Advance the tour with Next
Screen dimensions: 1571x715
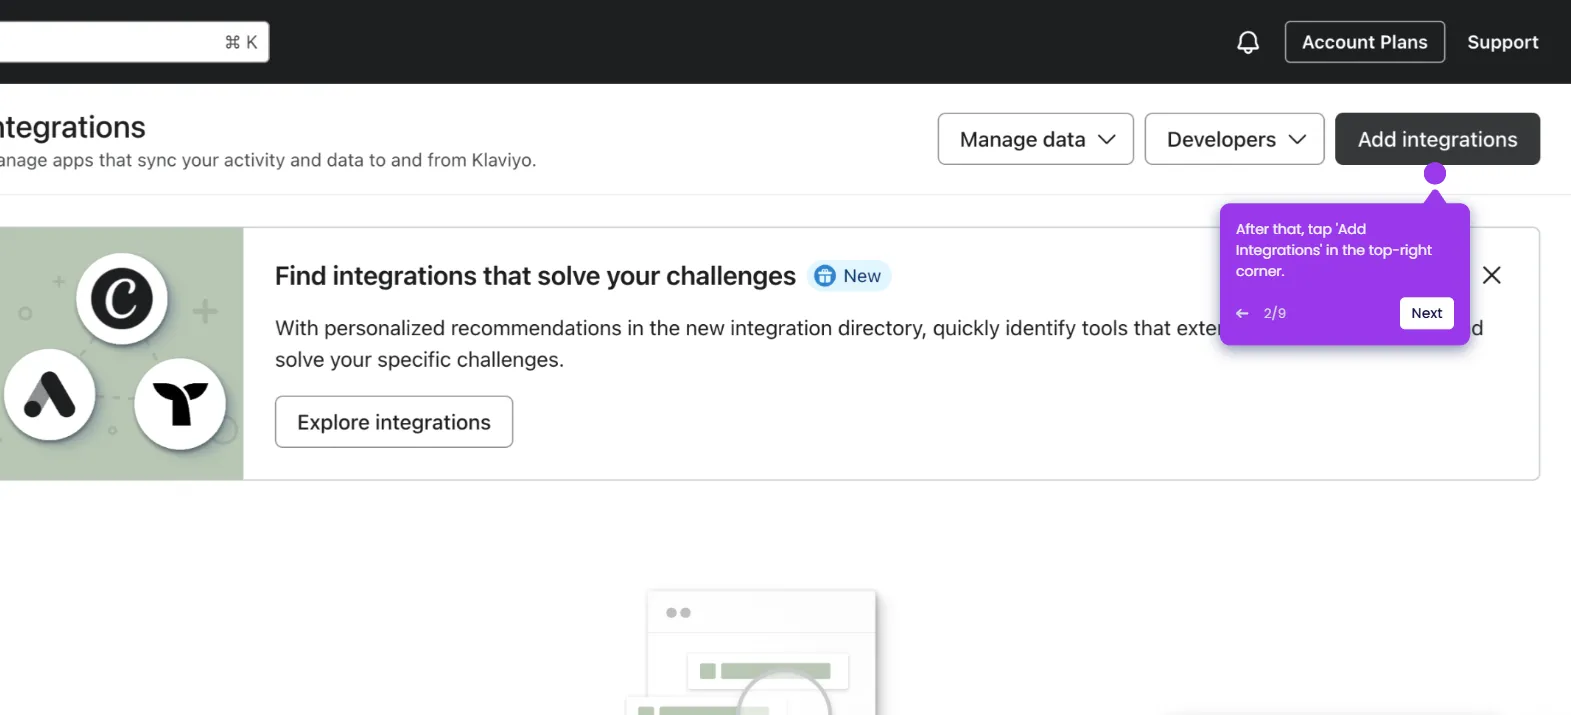(x=1426, y=313)
